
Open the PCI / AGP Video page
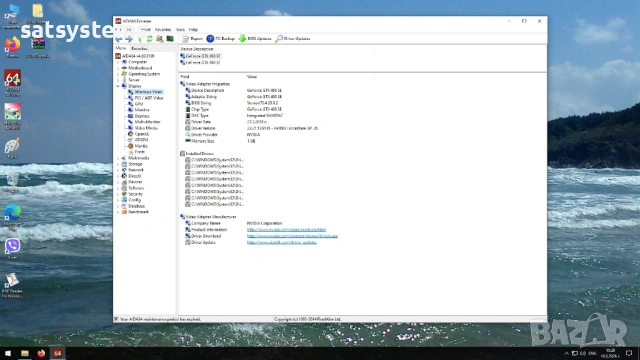(x=146, y=98)
